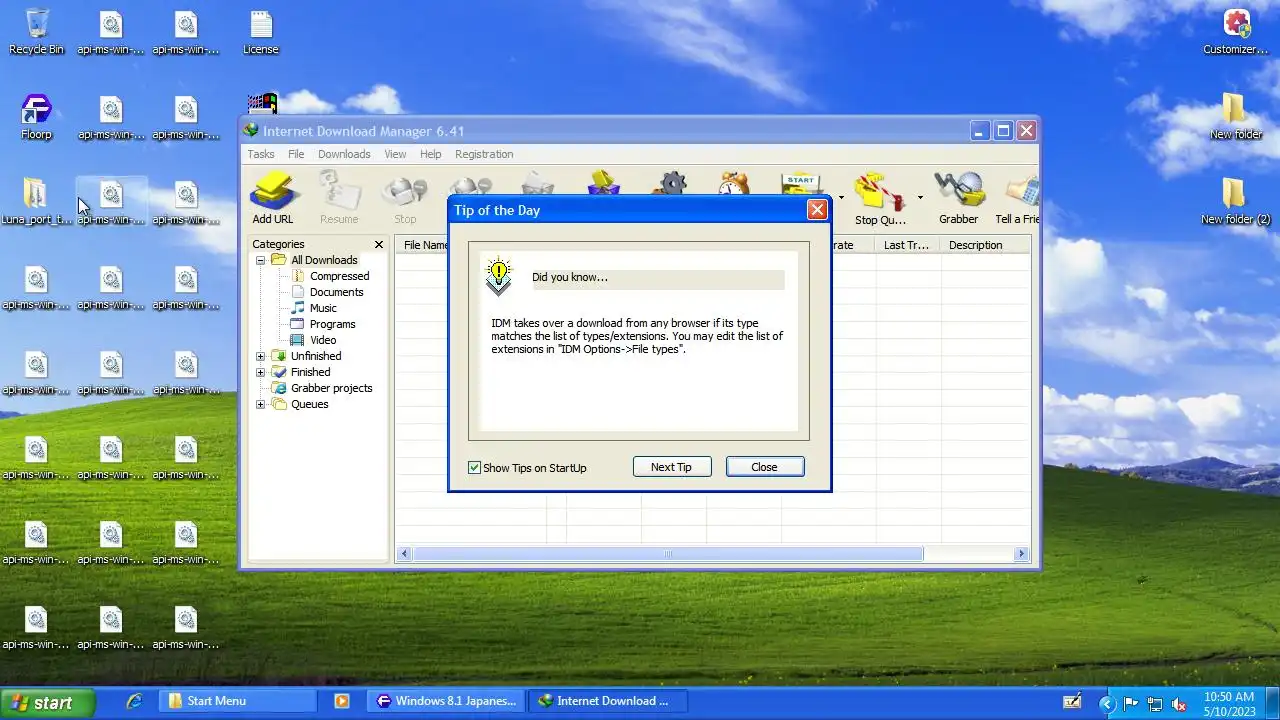Image resolution: width=1280 pixels, height=720 pixels.
Task: Uncheck Show Tips on StartUp
Action: pyautogui.click(x=475, y=467)
